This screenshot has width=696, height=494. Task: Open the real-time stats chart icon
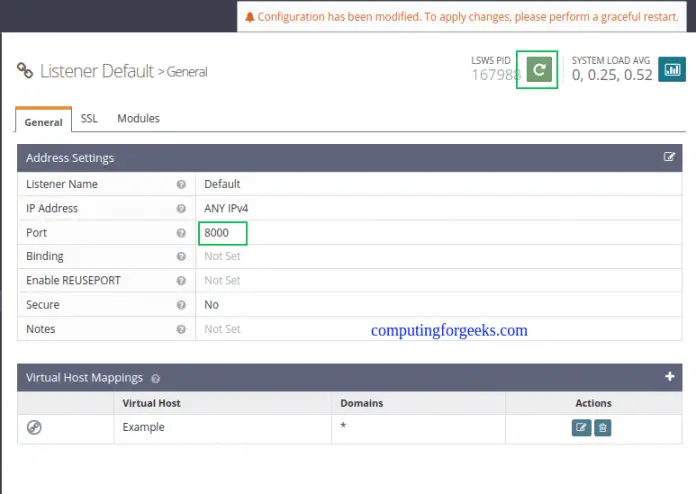(672, 69)
